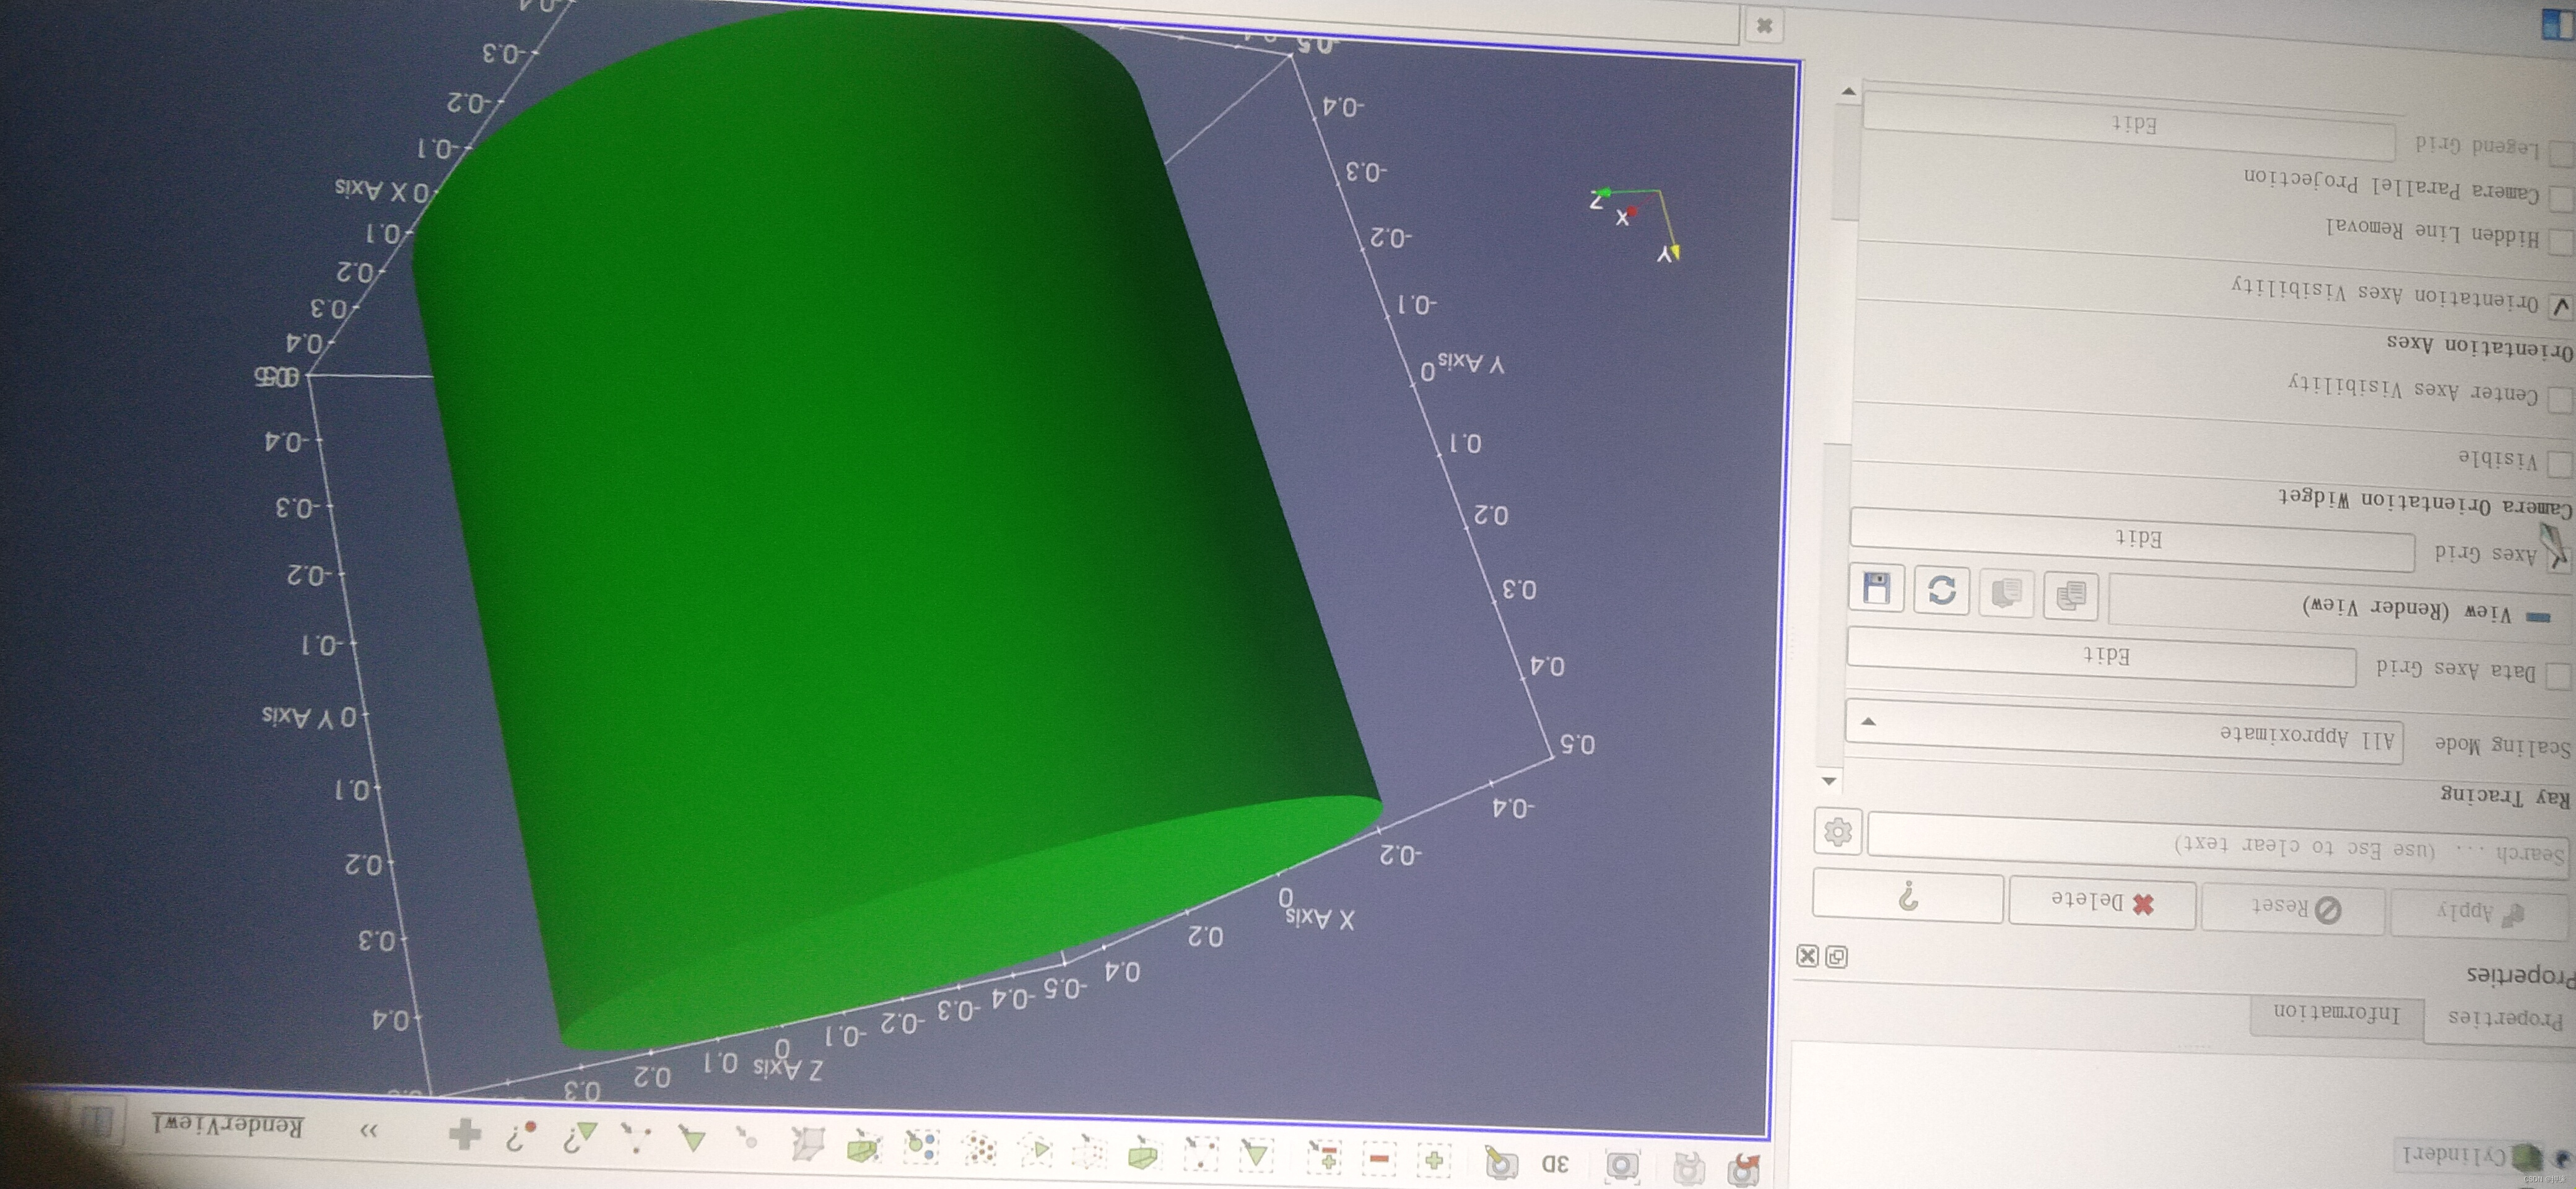Toggle Orientation Axes Visibility checkbox

(x=2561, y=306)
